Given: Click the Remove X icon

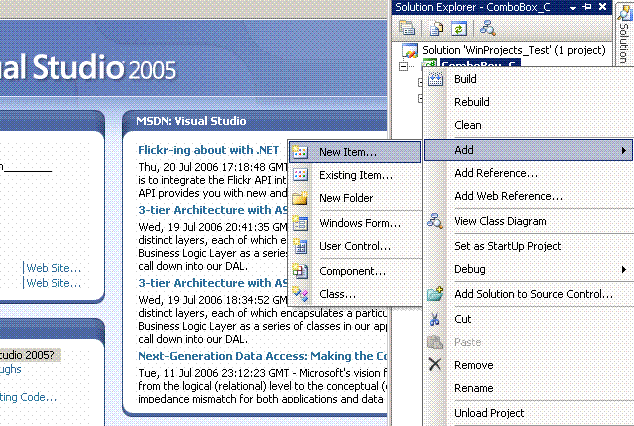Looking at the screenshot, I should pyautogui.click(x=435, y=365).
